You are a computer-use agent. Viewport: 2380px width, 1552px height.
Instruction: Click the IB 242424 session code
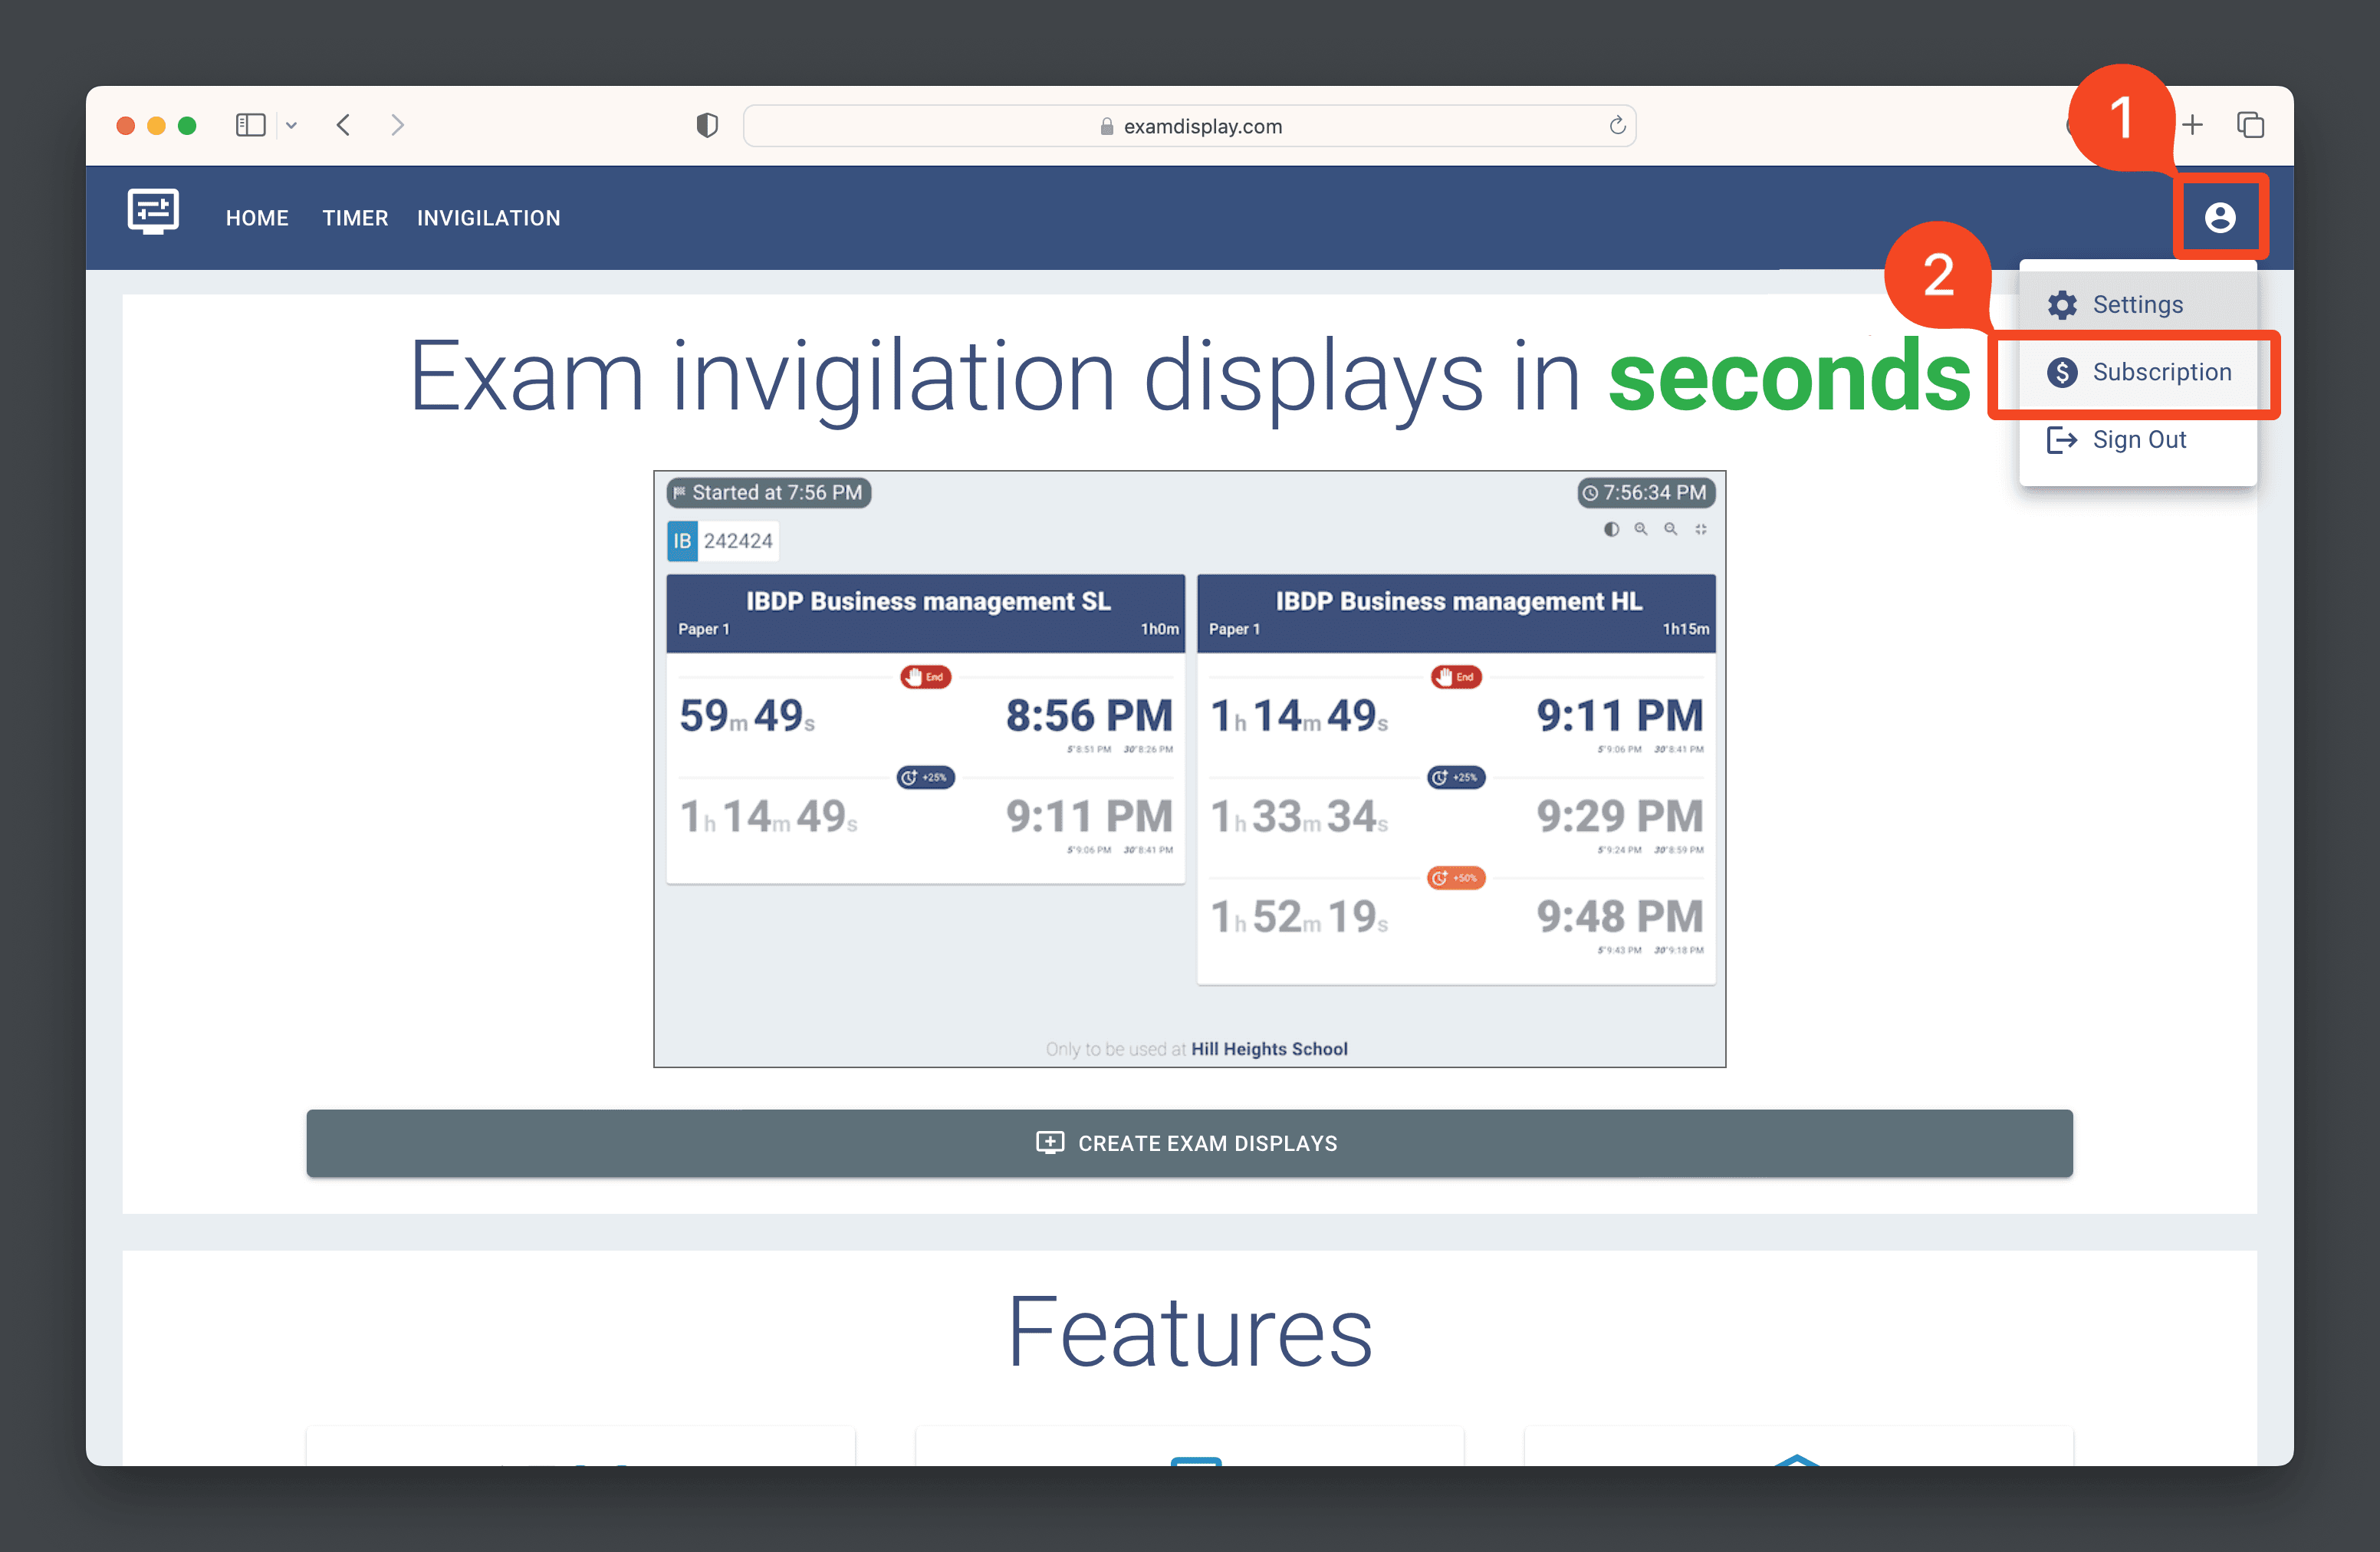(x=722, y=541)
